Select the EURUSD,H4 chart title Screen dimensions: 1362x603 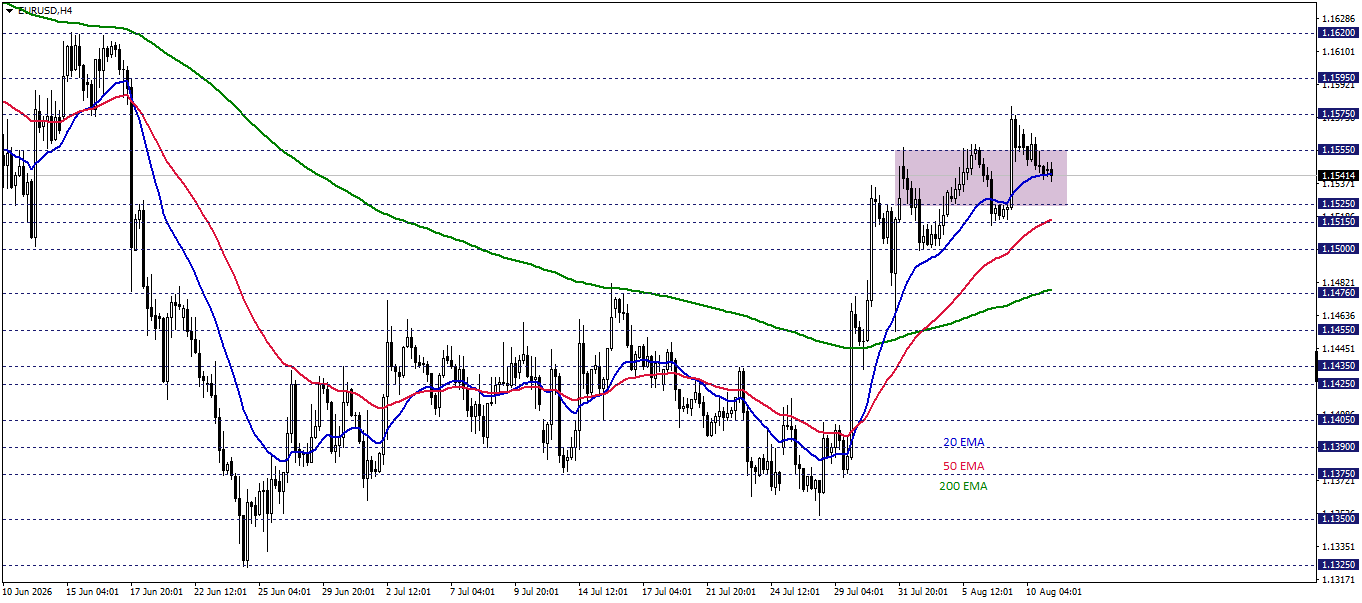[x=44, y=10]
